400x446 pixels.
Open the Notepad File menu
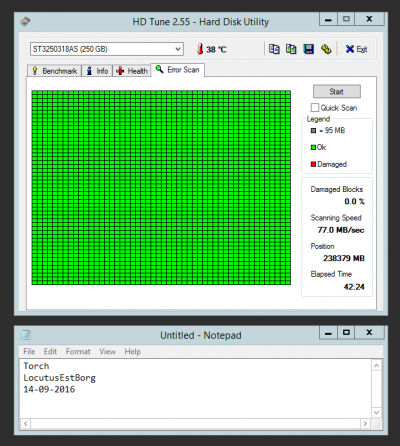[x=29, y=351]
